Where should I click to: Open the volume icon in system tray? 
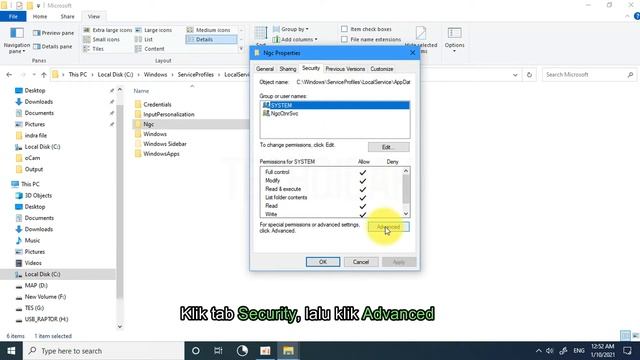point(550,351)
